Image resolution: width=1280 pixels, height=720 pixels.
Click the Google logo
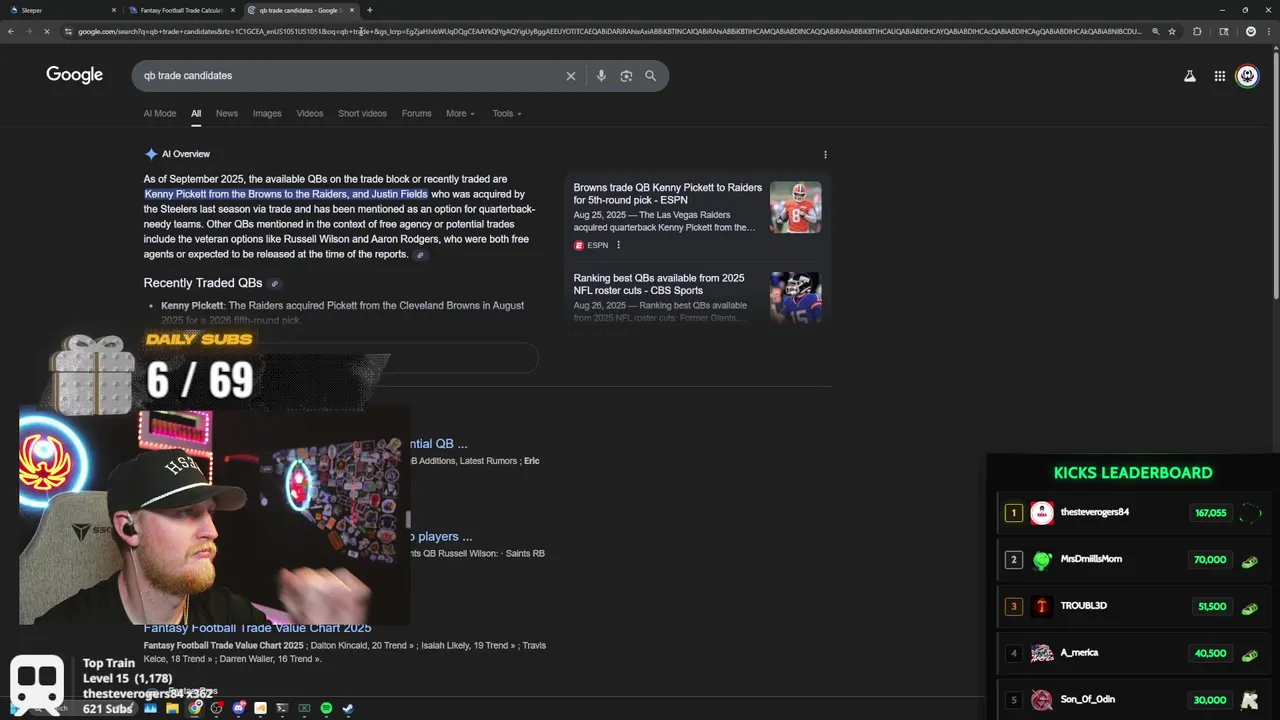tap(74, 75)
